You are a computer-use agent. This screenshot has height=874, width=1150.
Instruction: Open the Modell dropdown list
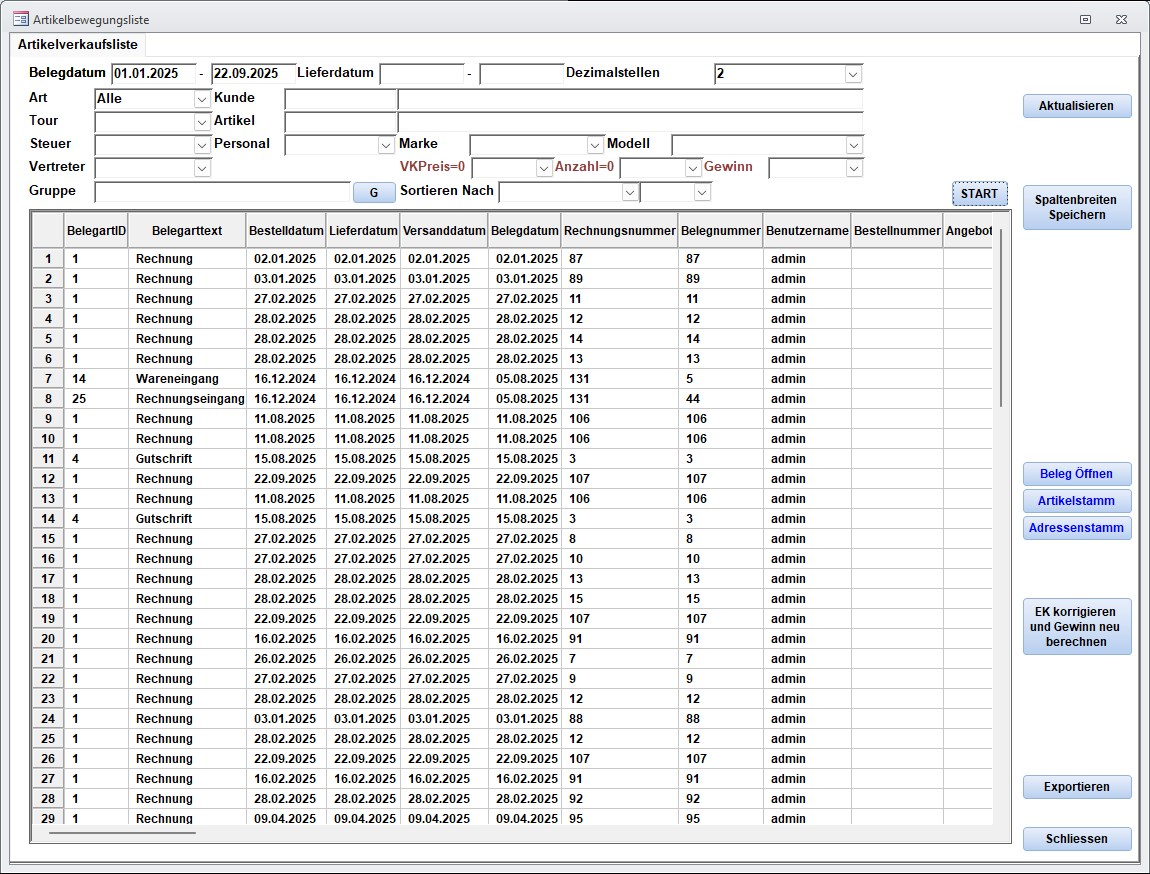853,145
